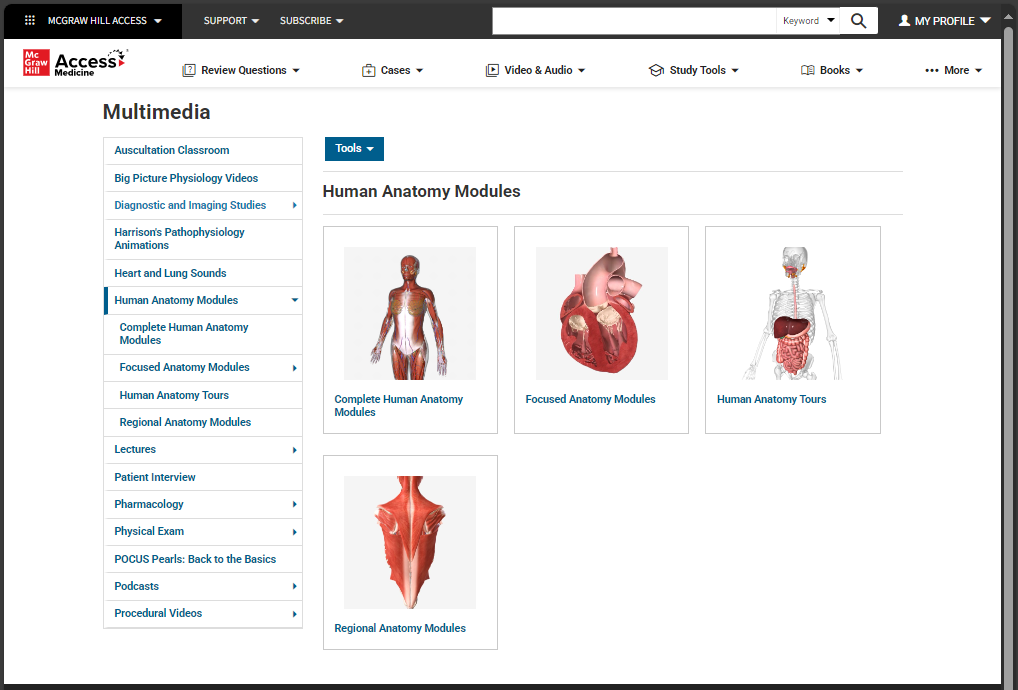Open the McGraw Hill Access apps grid icon

coord(29,21)
